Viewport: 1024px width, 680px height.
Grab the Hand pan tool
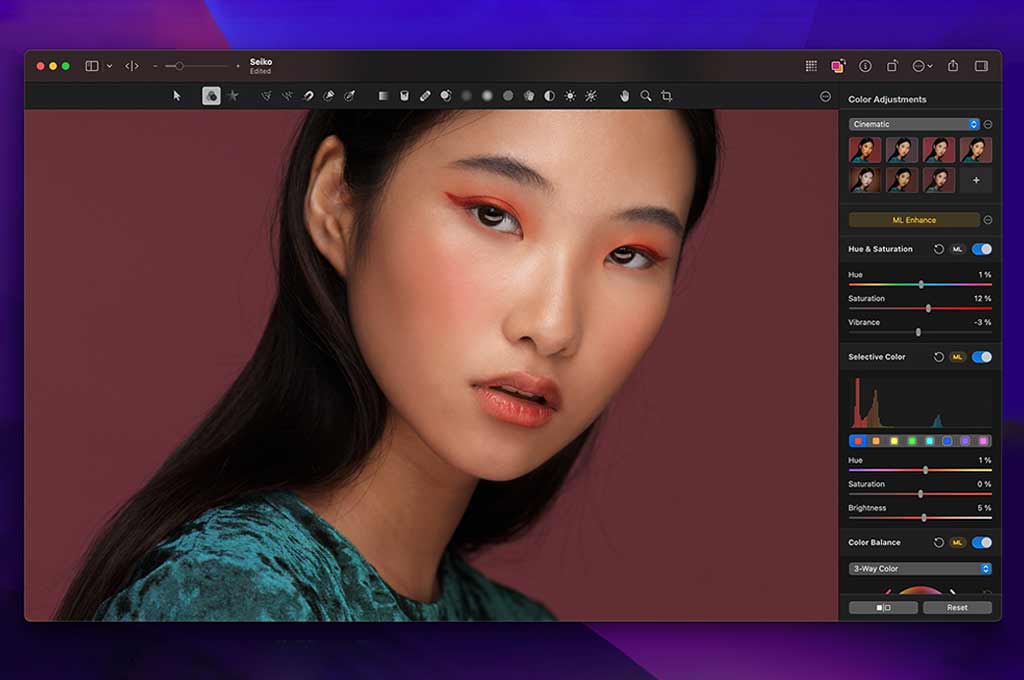pyautogui.click(x=623, y=96)
